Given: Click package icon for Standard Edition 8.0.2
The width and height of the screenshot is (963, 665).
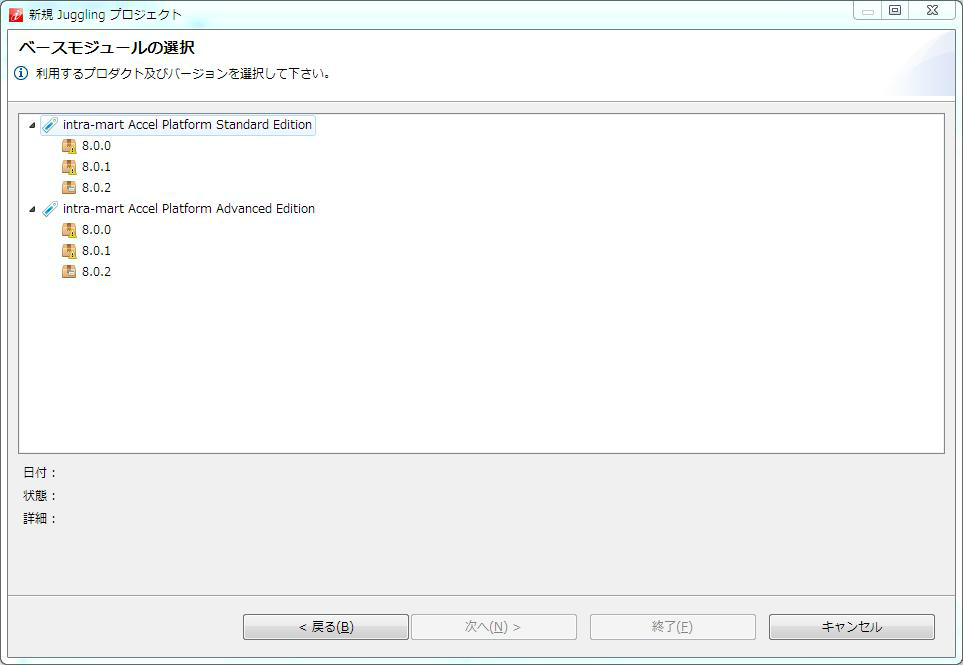Looking at the screenshot, I should [69, 188].
